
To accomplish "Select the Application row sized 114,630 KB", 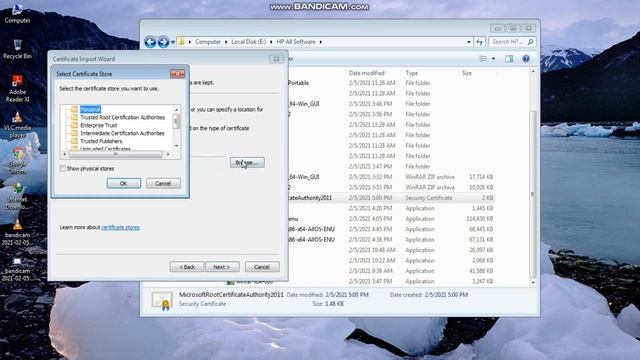I will point(391,219).
